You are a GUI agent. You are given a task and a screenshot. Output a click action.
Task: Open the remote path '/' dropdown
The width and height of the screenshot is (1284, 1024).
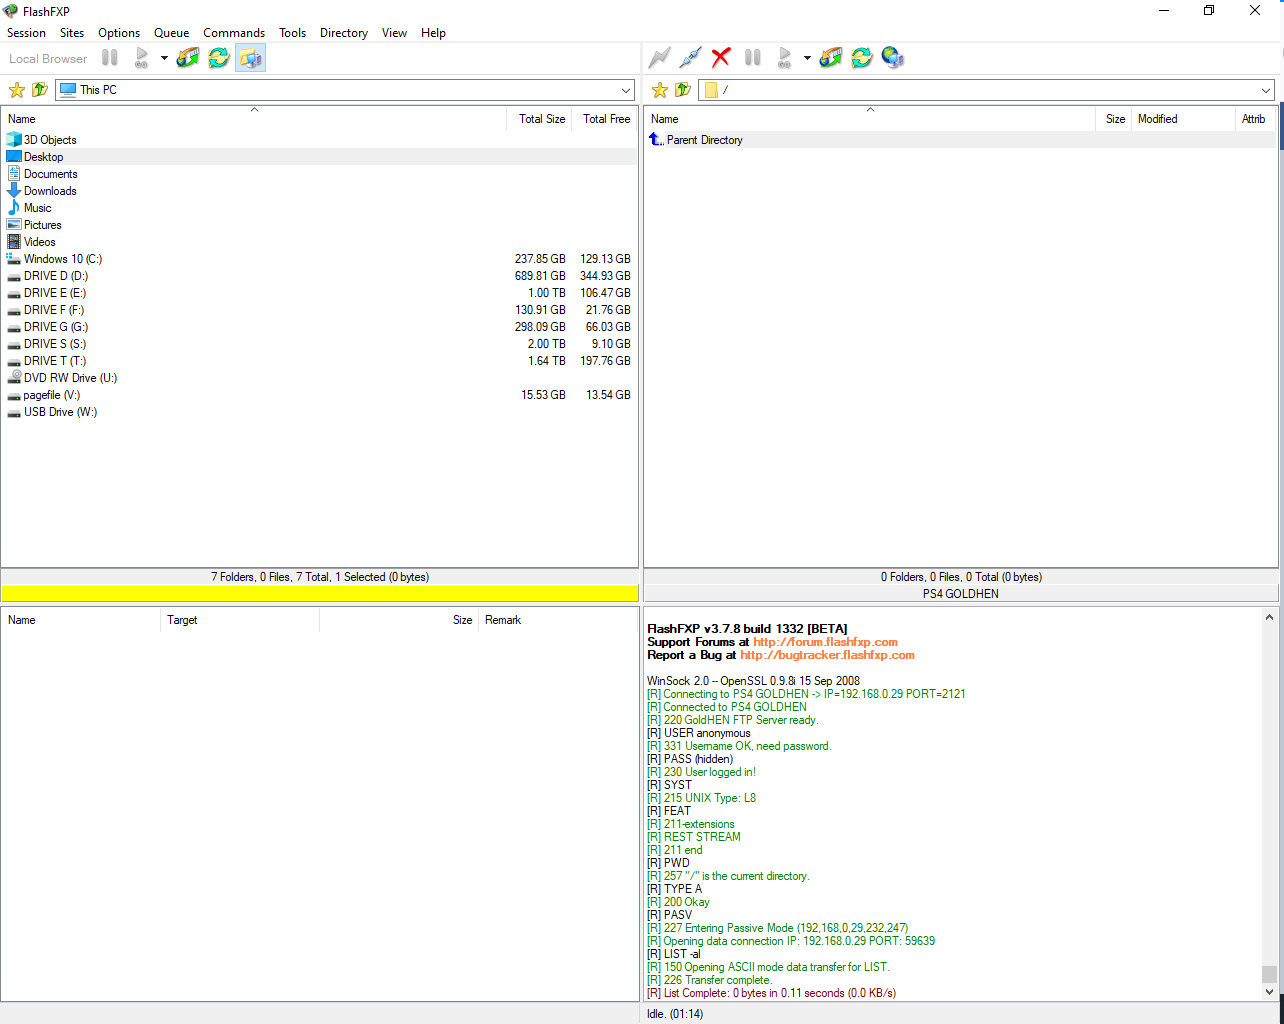(1266, 90)
